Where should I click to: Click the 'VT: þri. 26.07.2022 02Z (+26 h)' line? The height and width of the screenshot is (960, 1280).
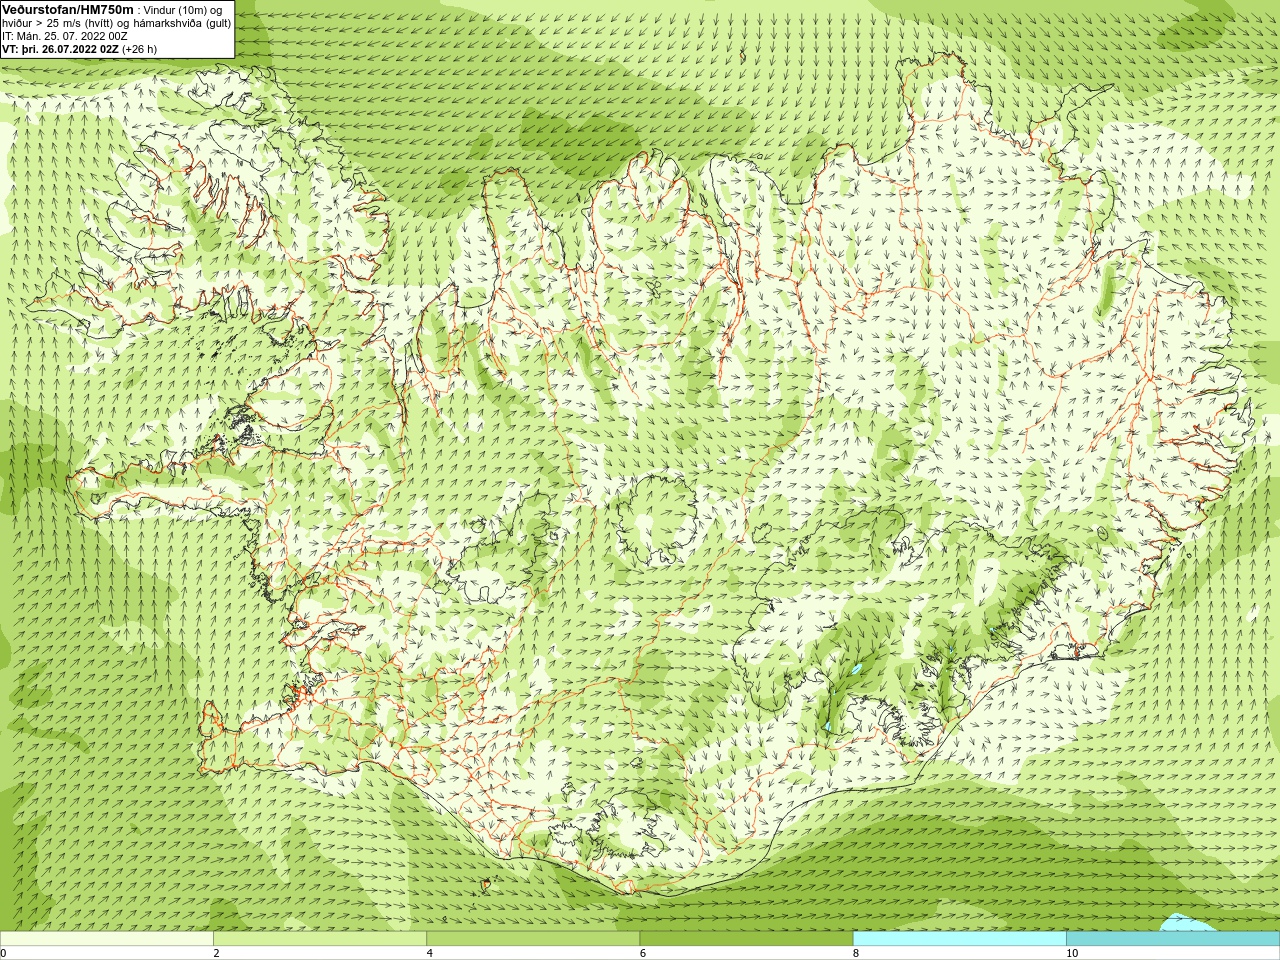79,48
